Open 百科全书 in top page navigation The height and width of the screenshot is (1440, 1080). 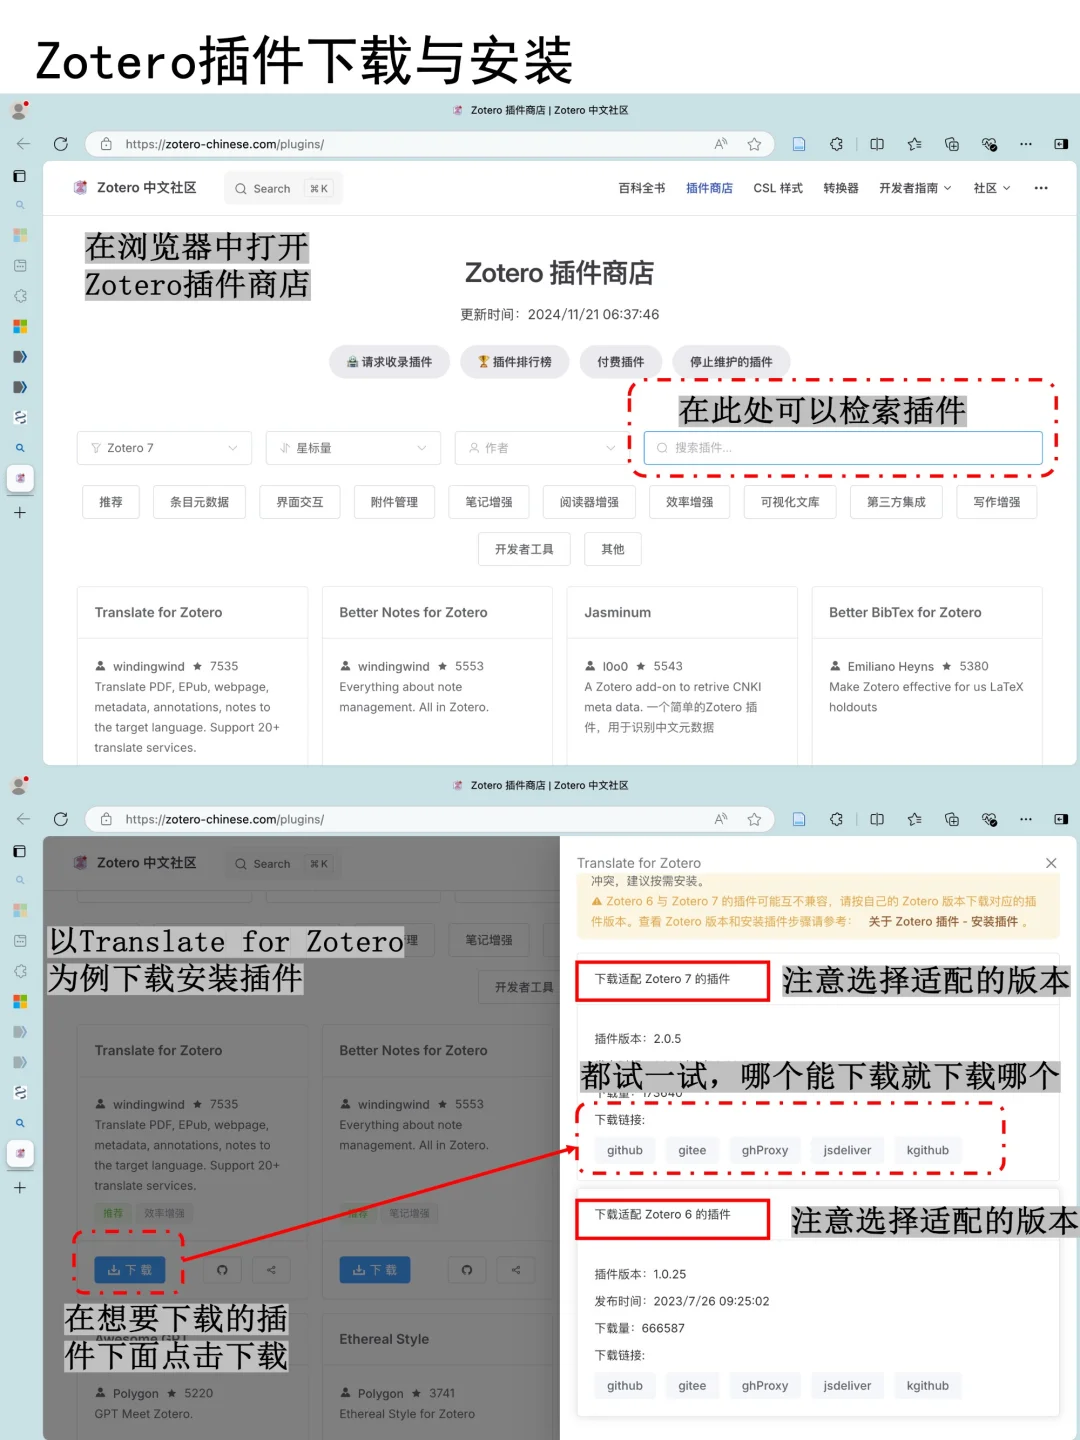coord(642,188)
